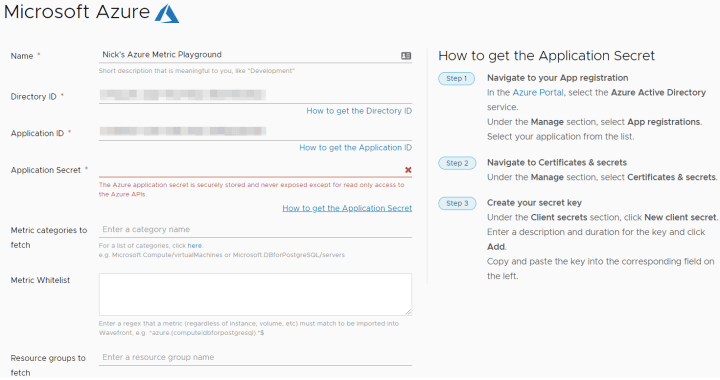The width and height of the screenshot is (720, 380).
Task: Click the 'Metric categories to fetch' label
Action: [49, 238]
